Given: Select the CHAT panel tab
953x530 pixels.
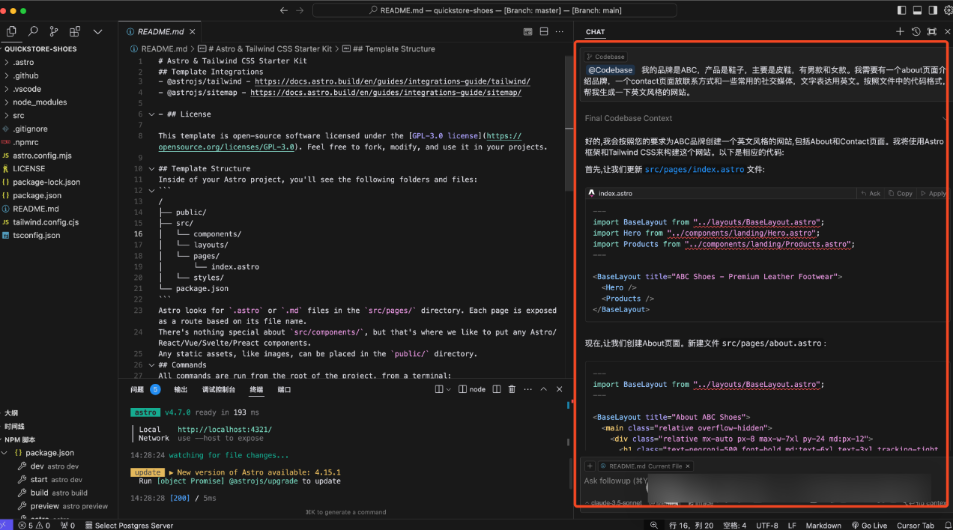Looking at the screenshot, I should click(595, 32).
